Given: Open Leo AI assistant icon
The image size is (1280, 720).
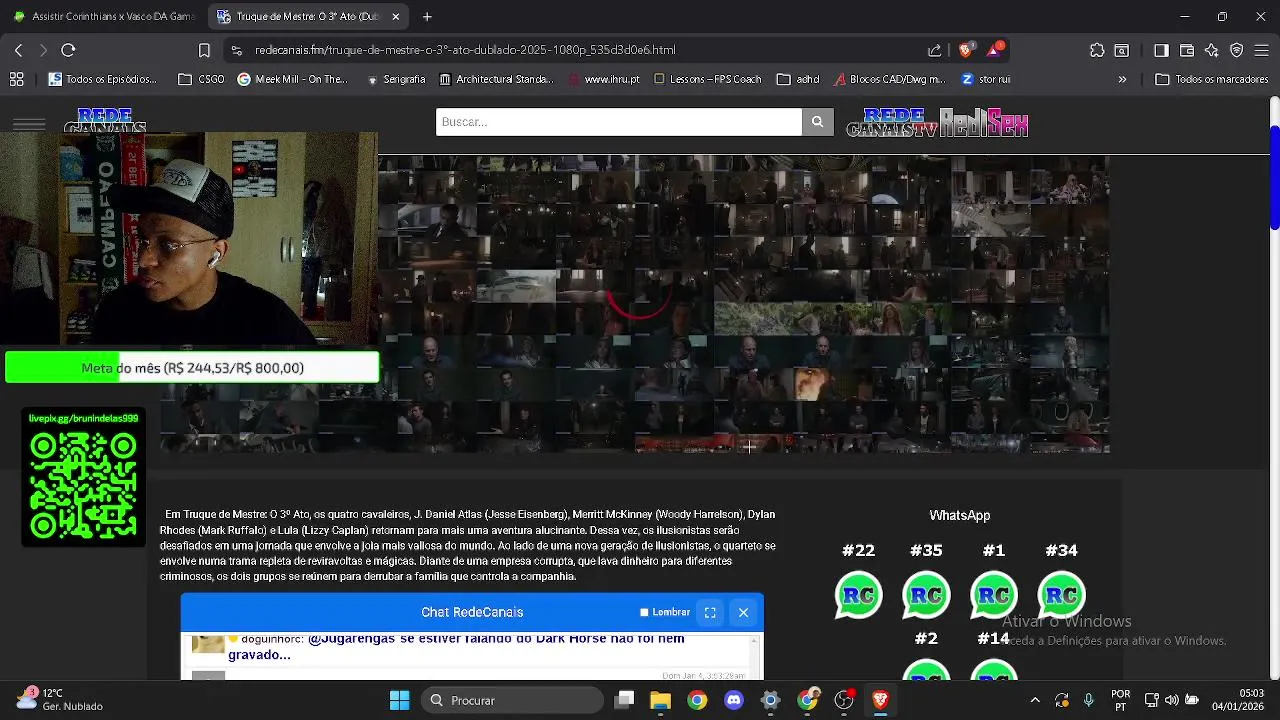Looking at the screenshot, I should pyautogui.click(x=1212, y=50).
